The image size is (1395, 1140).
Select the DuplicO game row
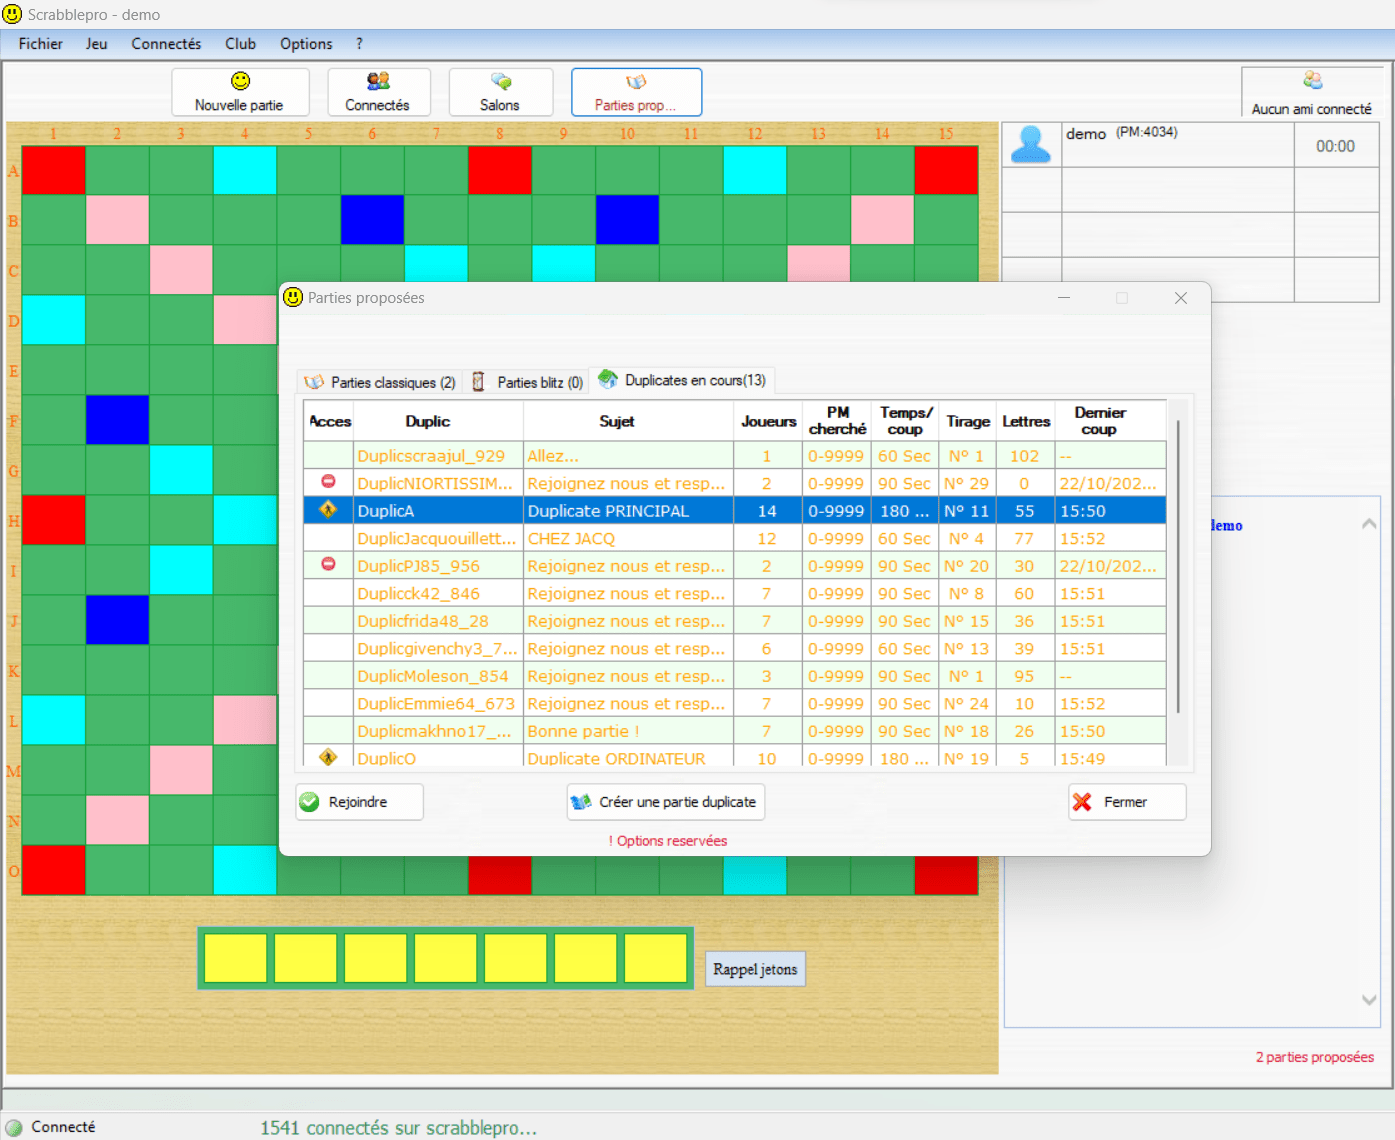[735, 757]
